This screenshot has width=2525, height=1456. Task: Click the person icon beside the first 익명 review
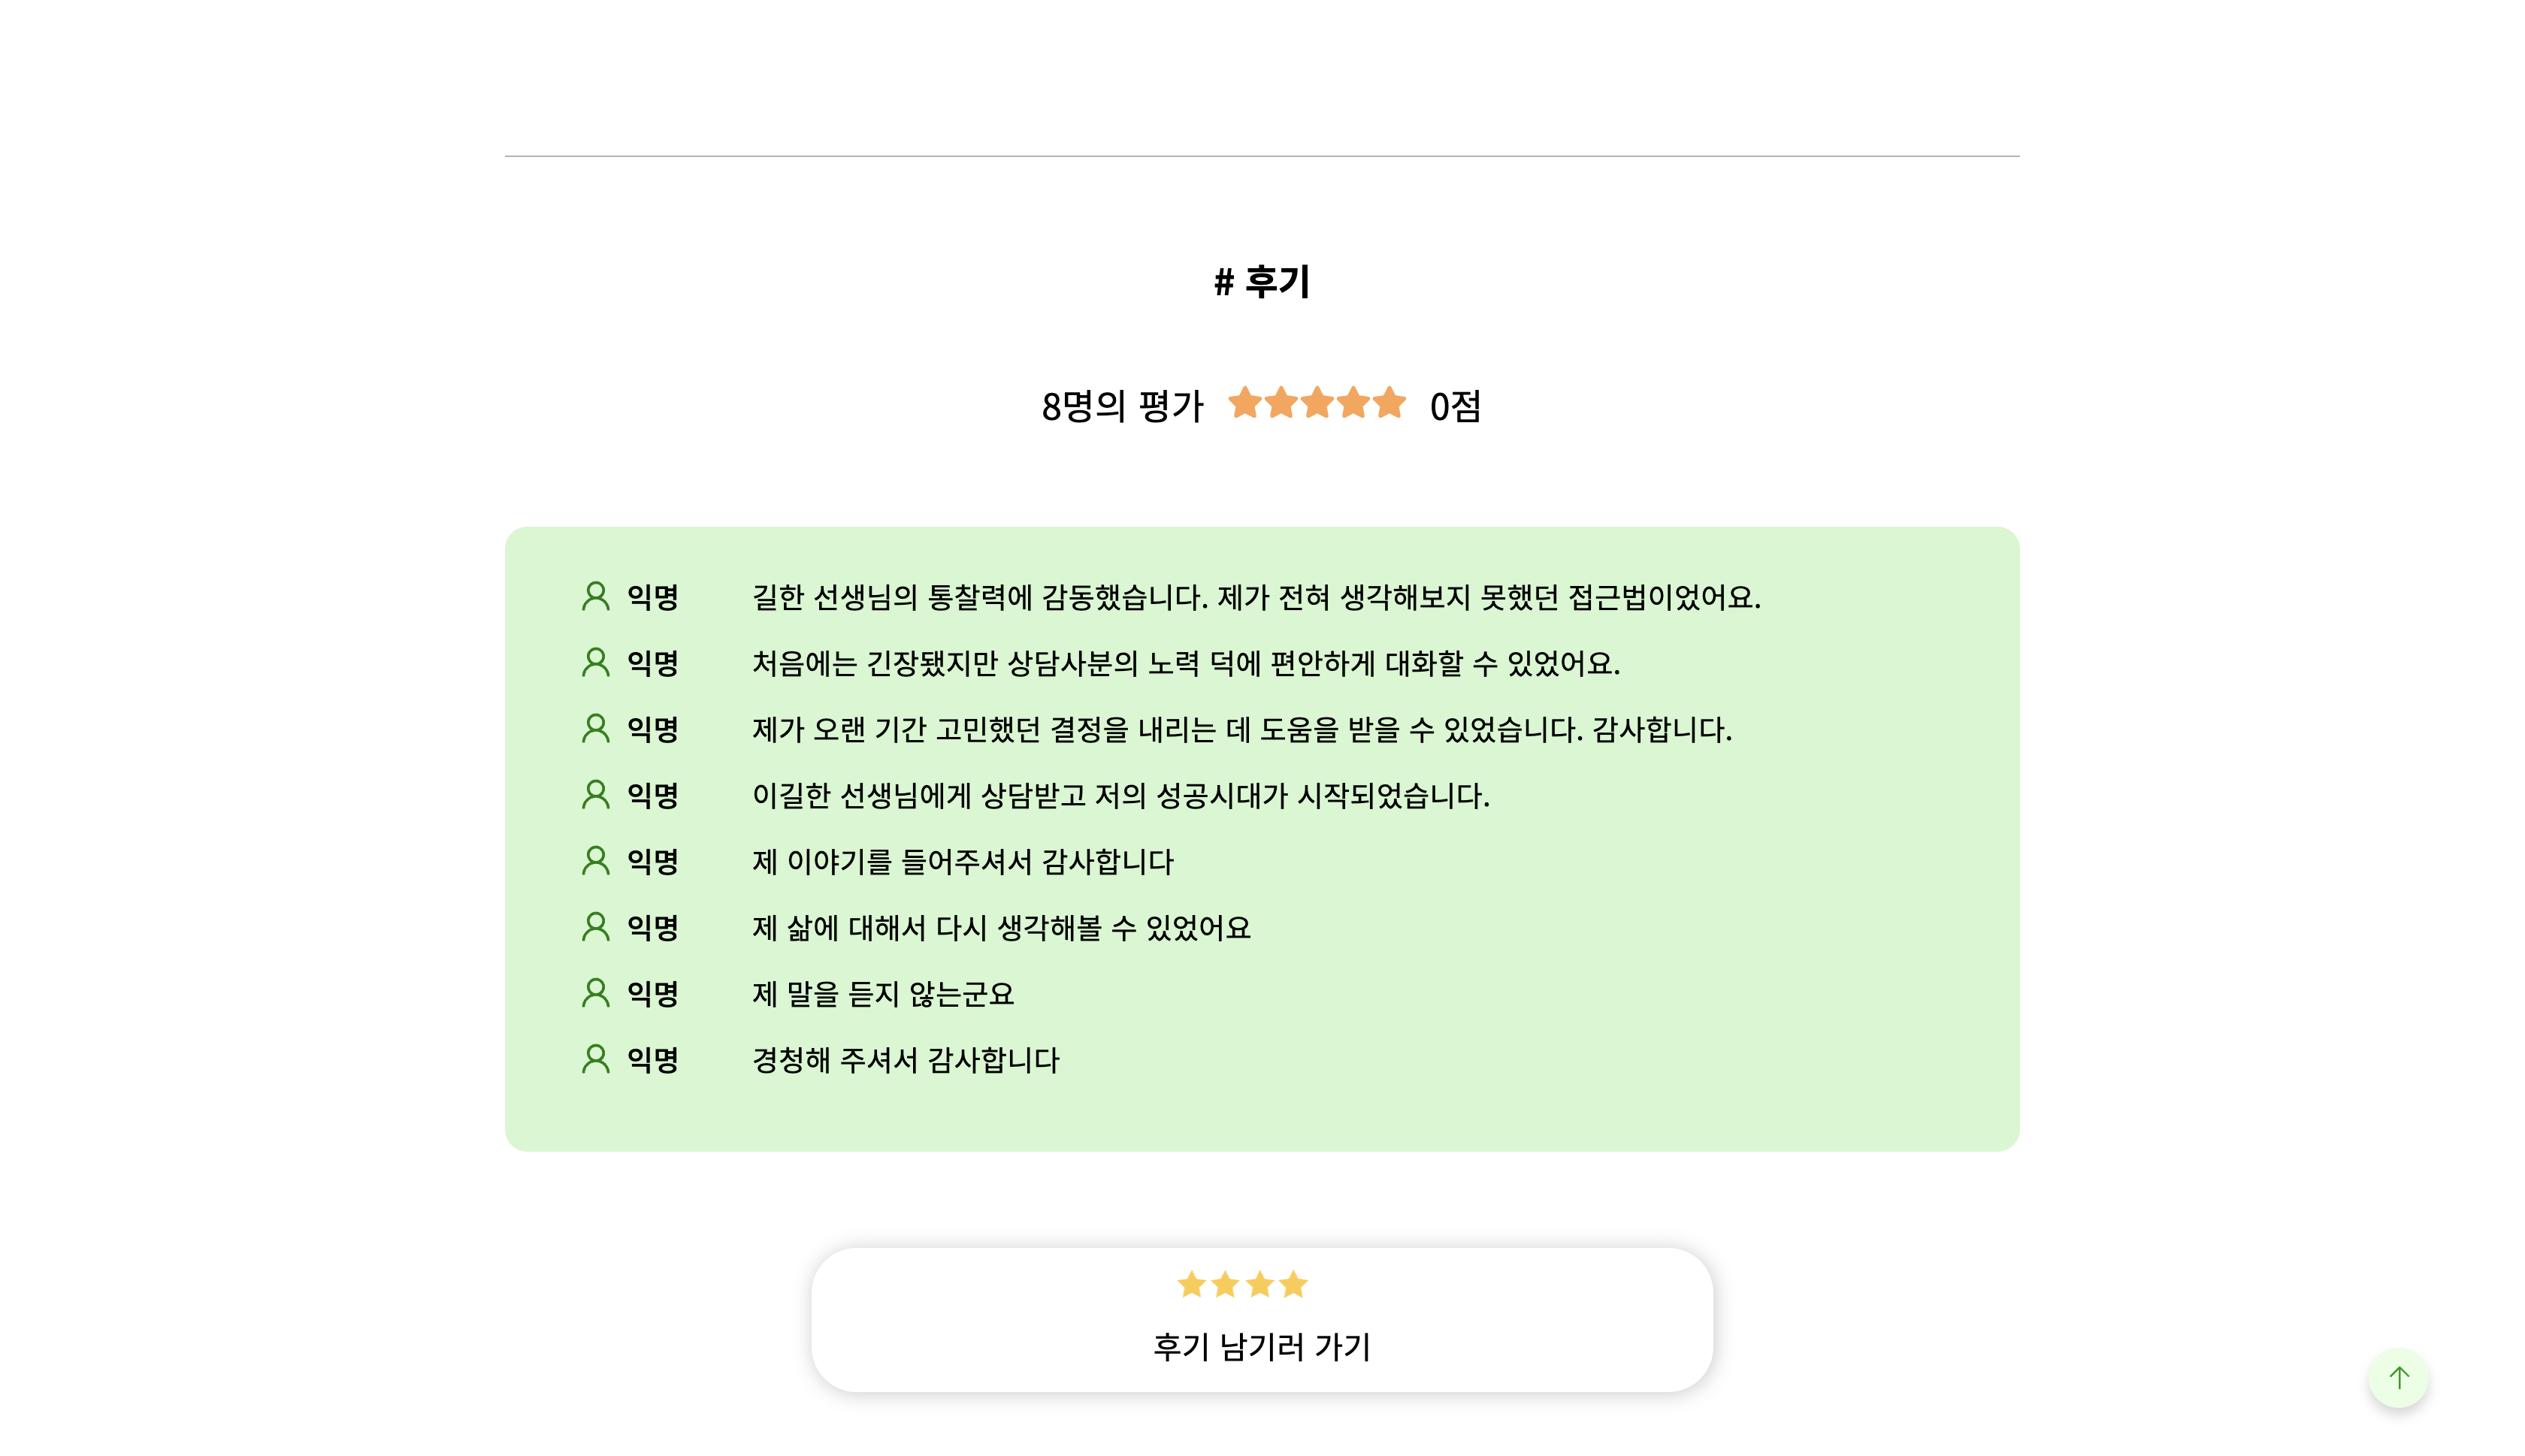pyautogui.click(x=596, y=597)
